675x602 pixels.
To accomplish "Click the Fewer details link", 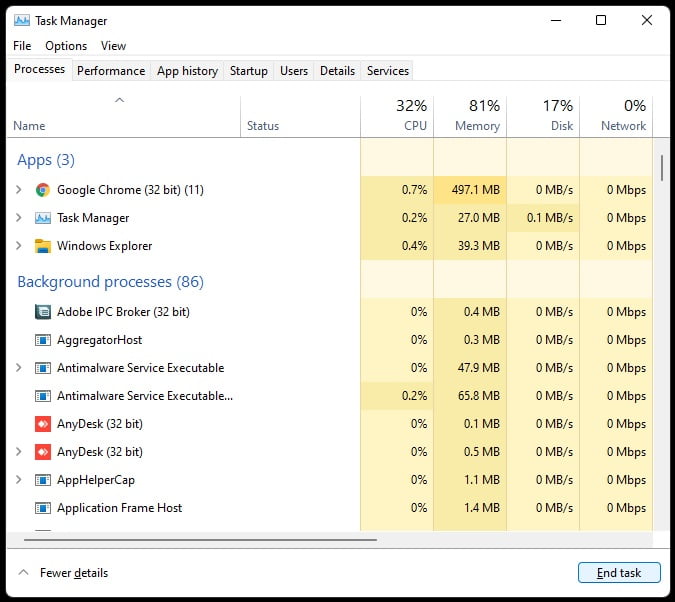I will (x=74, y=573).
